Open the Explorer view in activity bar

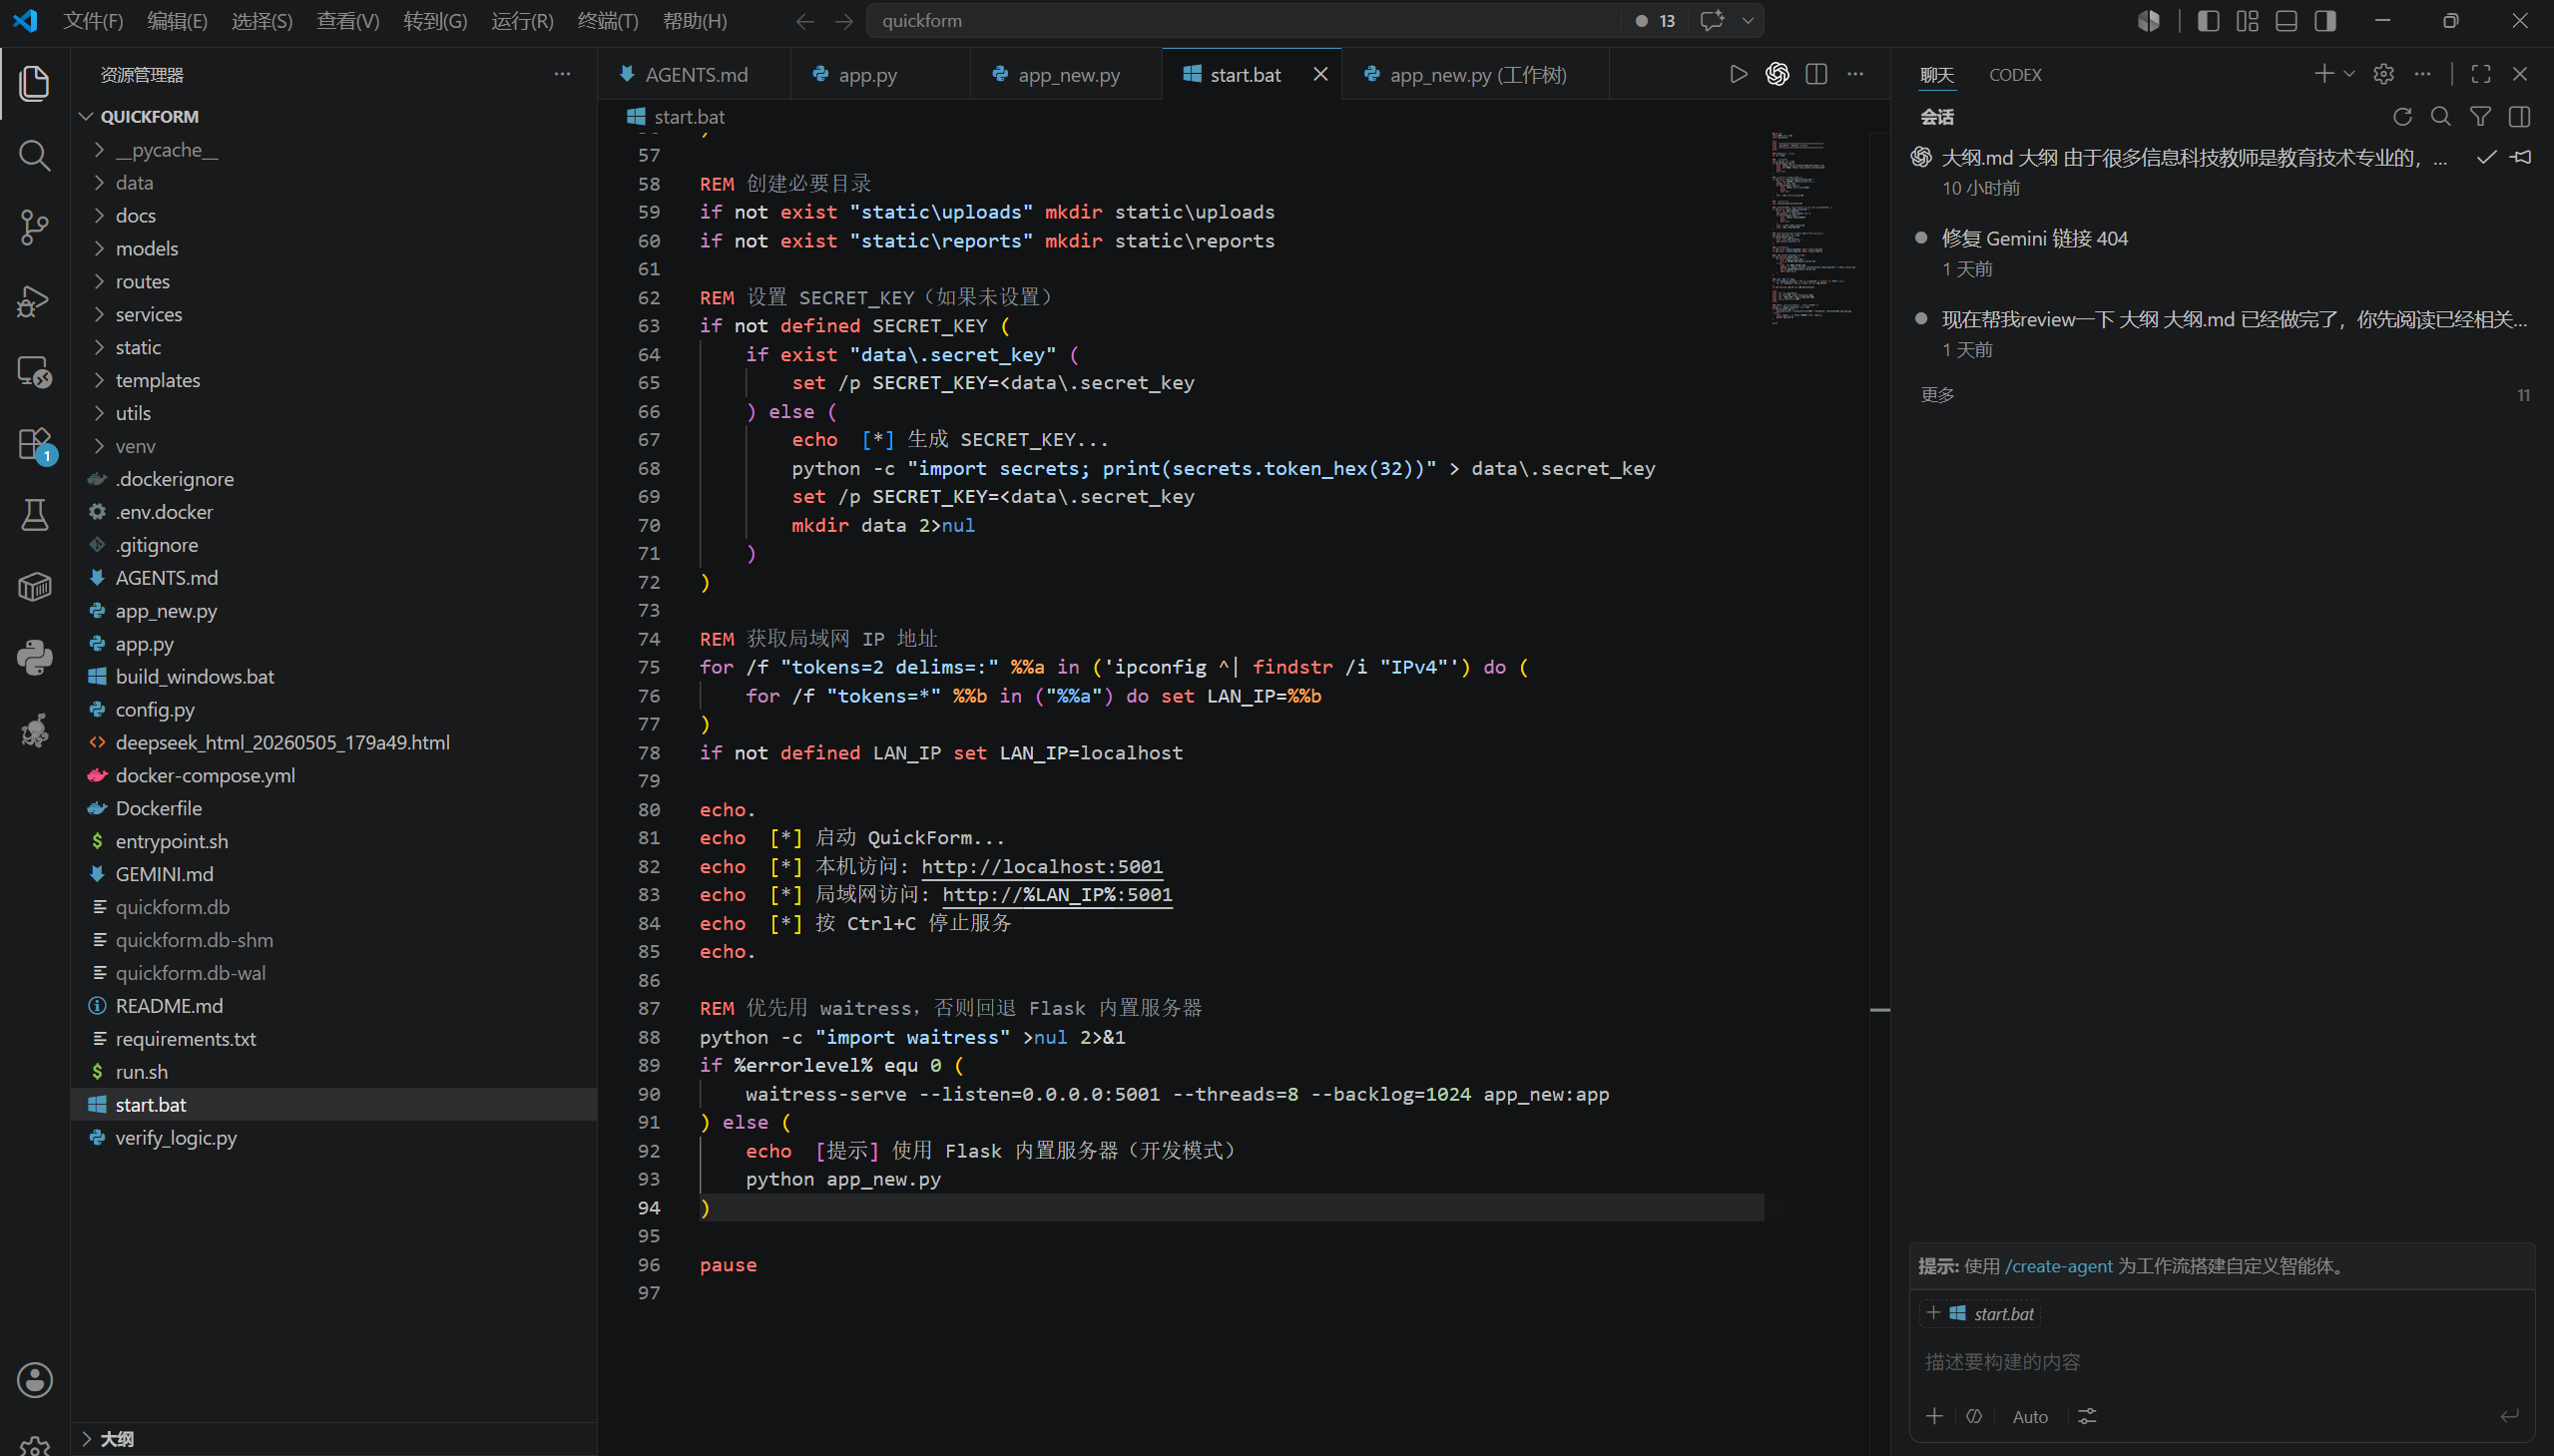pyautogui.click(x=35, y=83)
